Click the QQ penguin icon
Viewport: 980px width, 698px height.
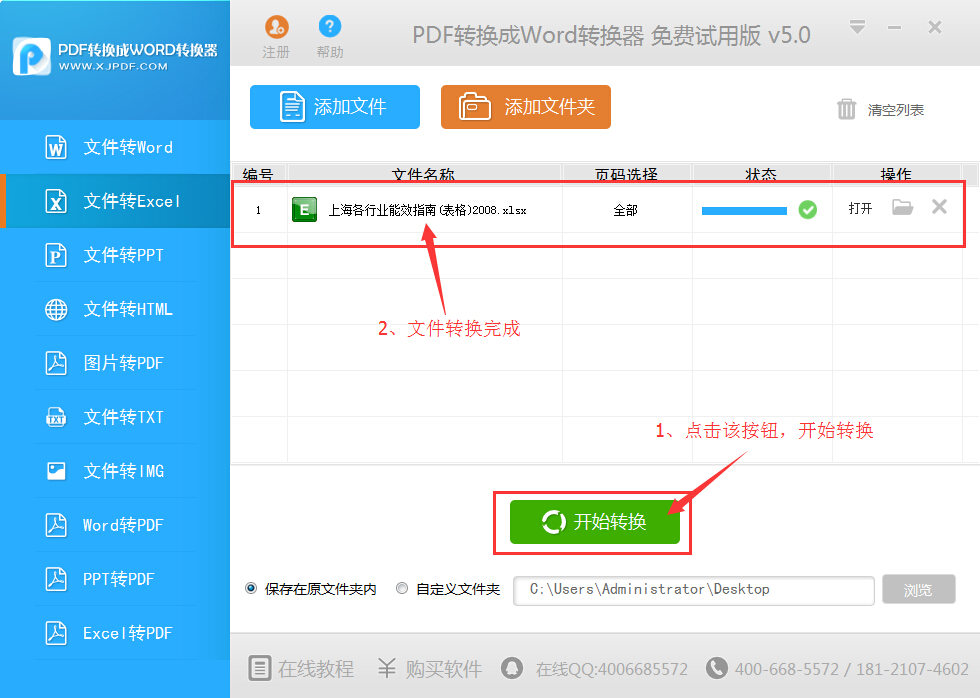click(512, 667)
